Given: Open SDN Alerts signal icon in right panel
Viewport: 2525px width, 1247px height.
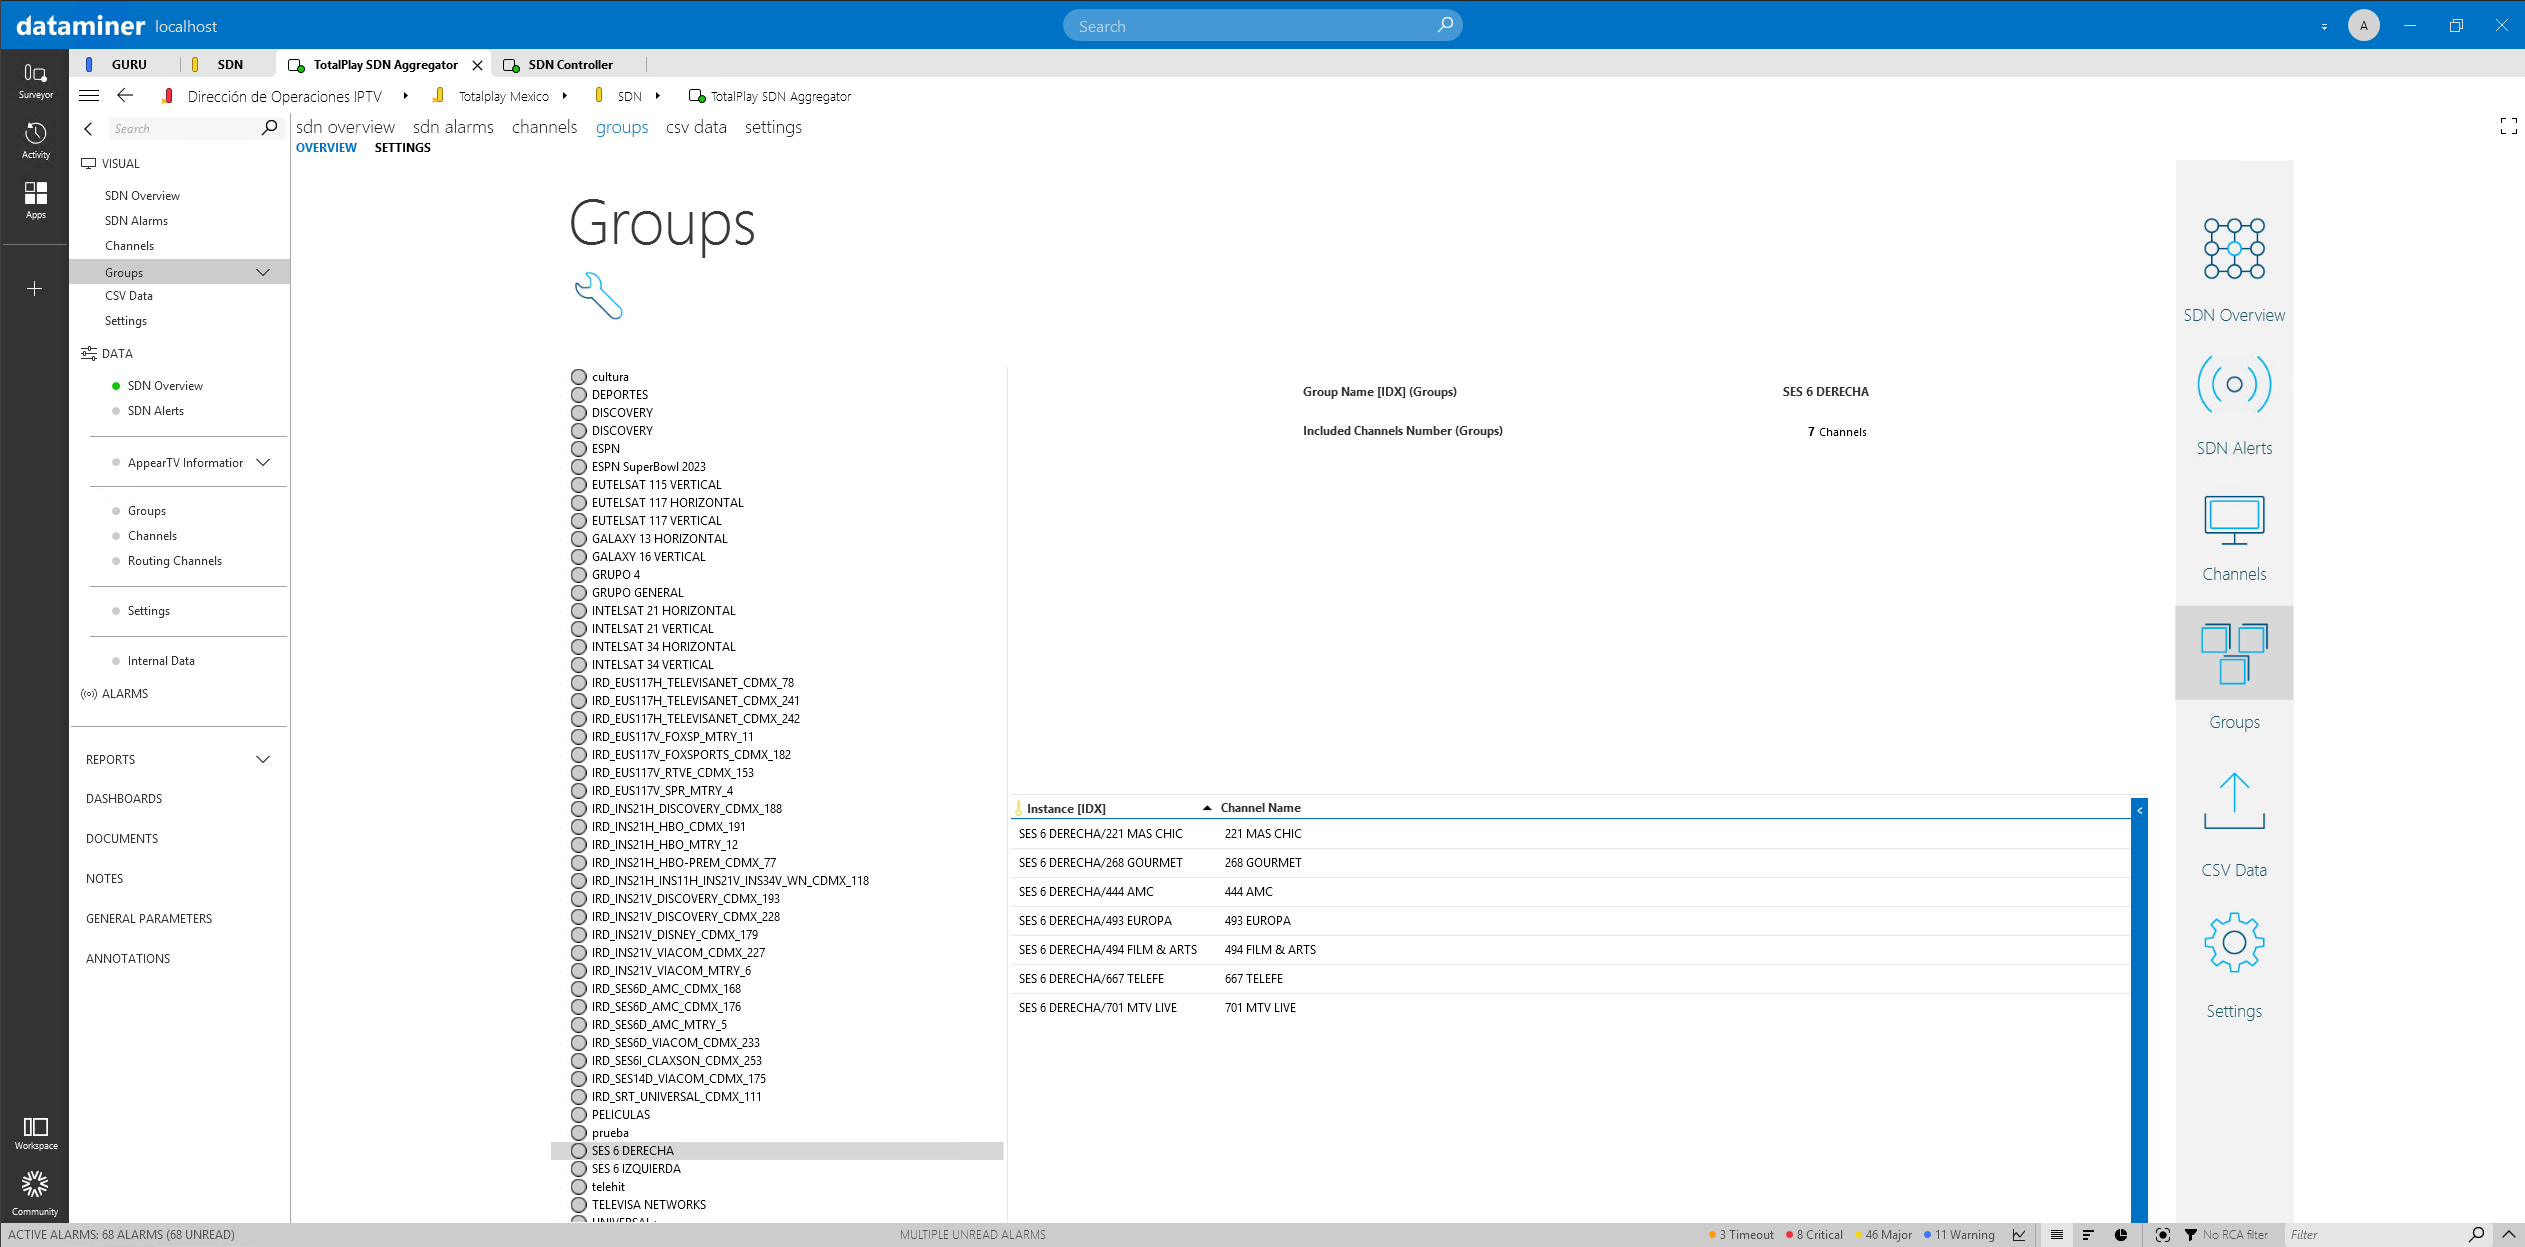Looking at the screenshot, I should pos(2234,384).
